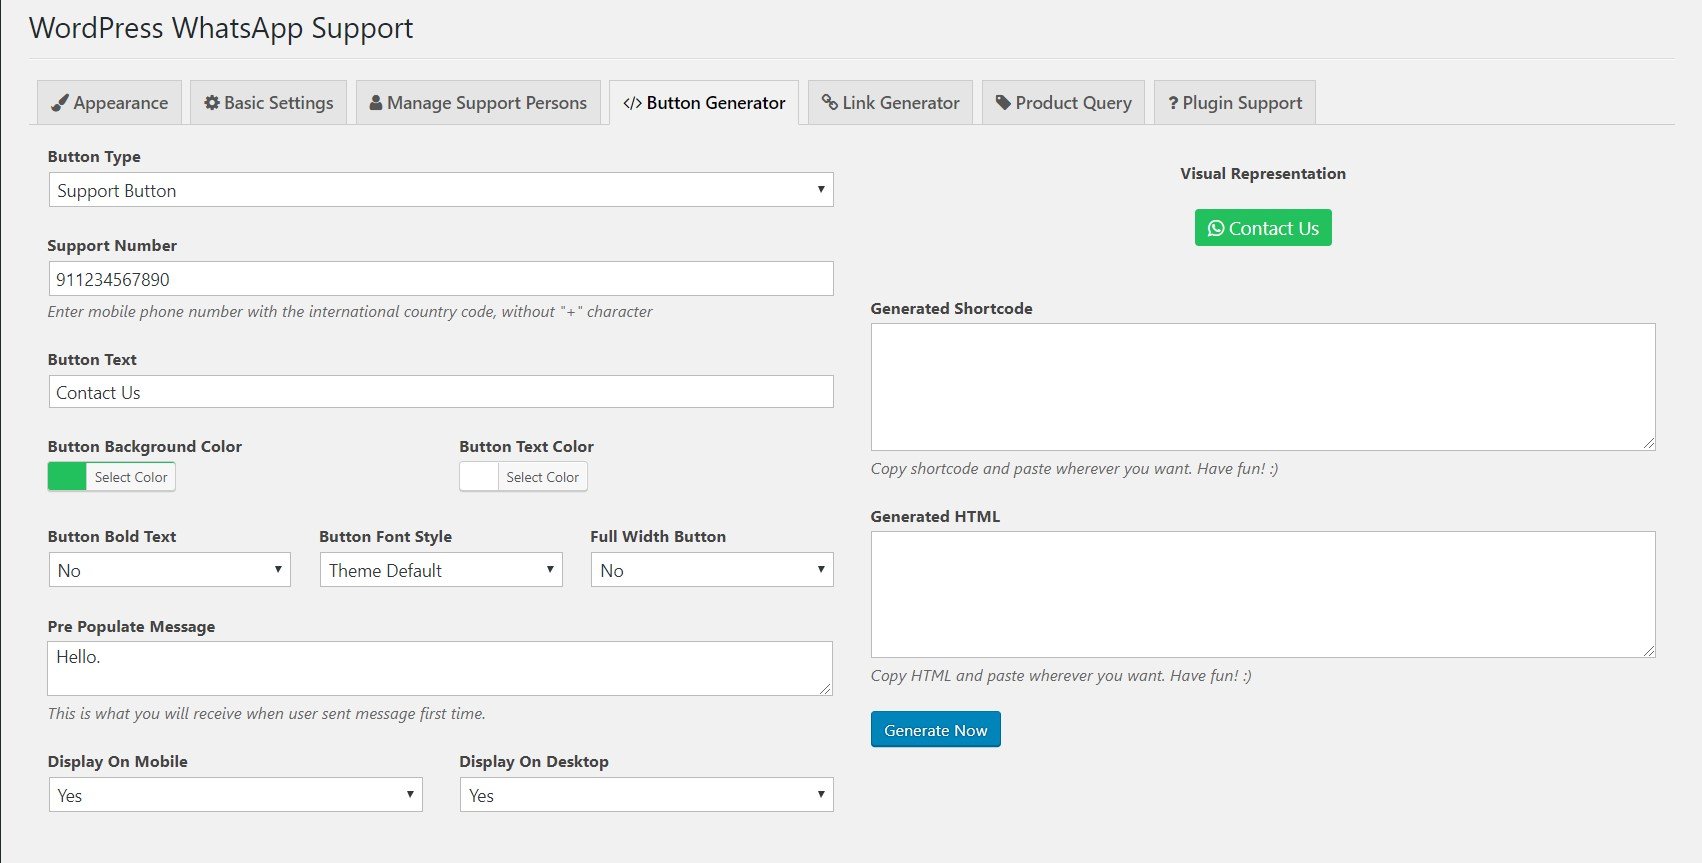The width and height of the screenshot is (1702, 863).
Task: Select the Button Generator tab
Action: pos(704,103)
